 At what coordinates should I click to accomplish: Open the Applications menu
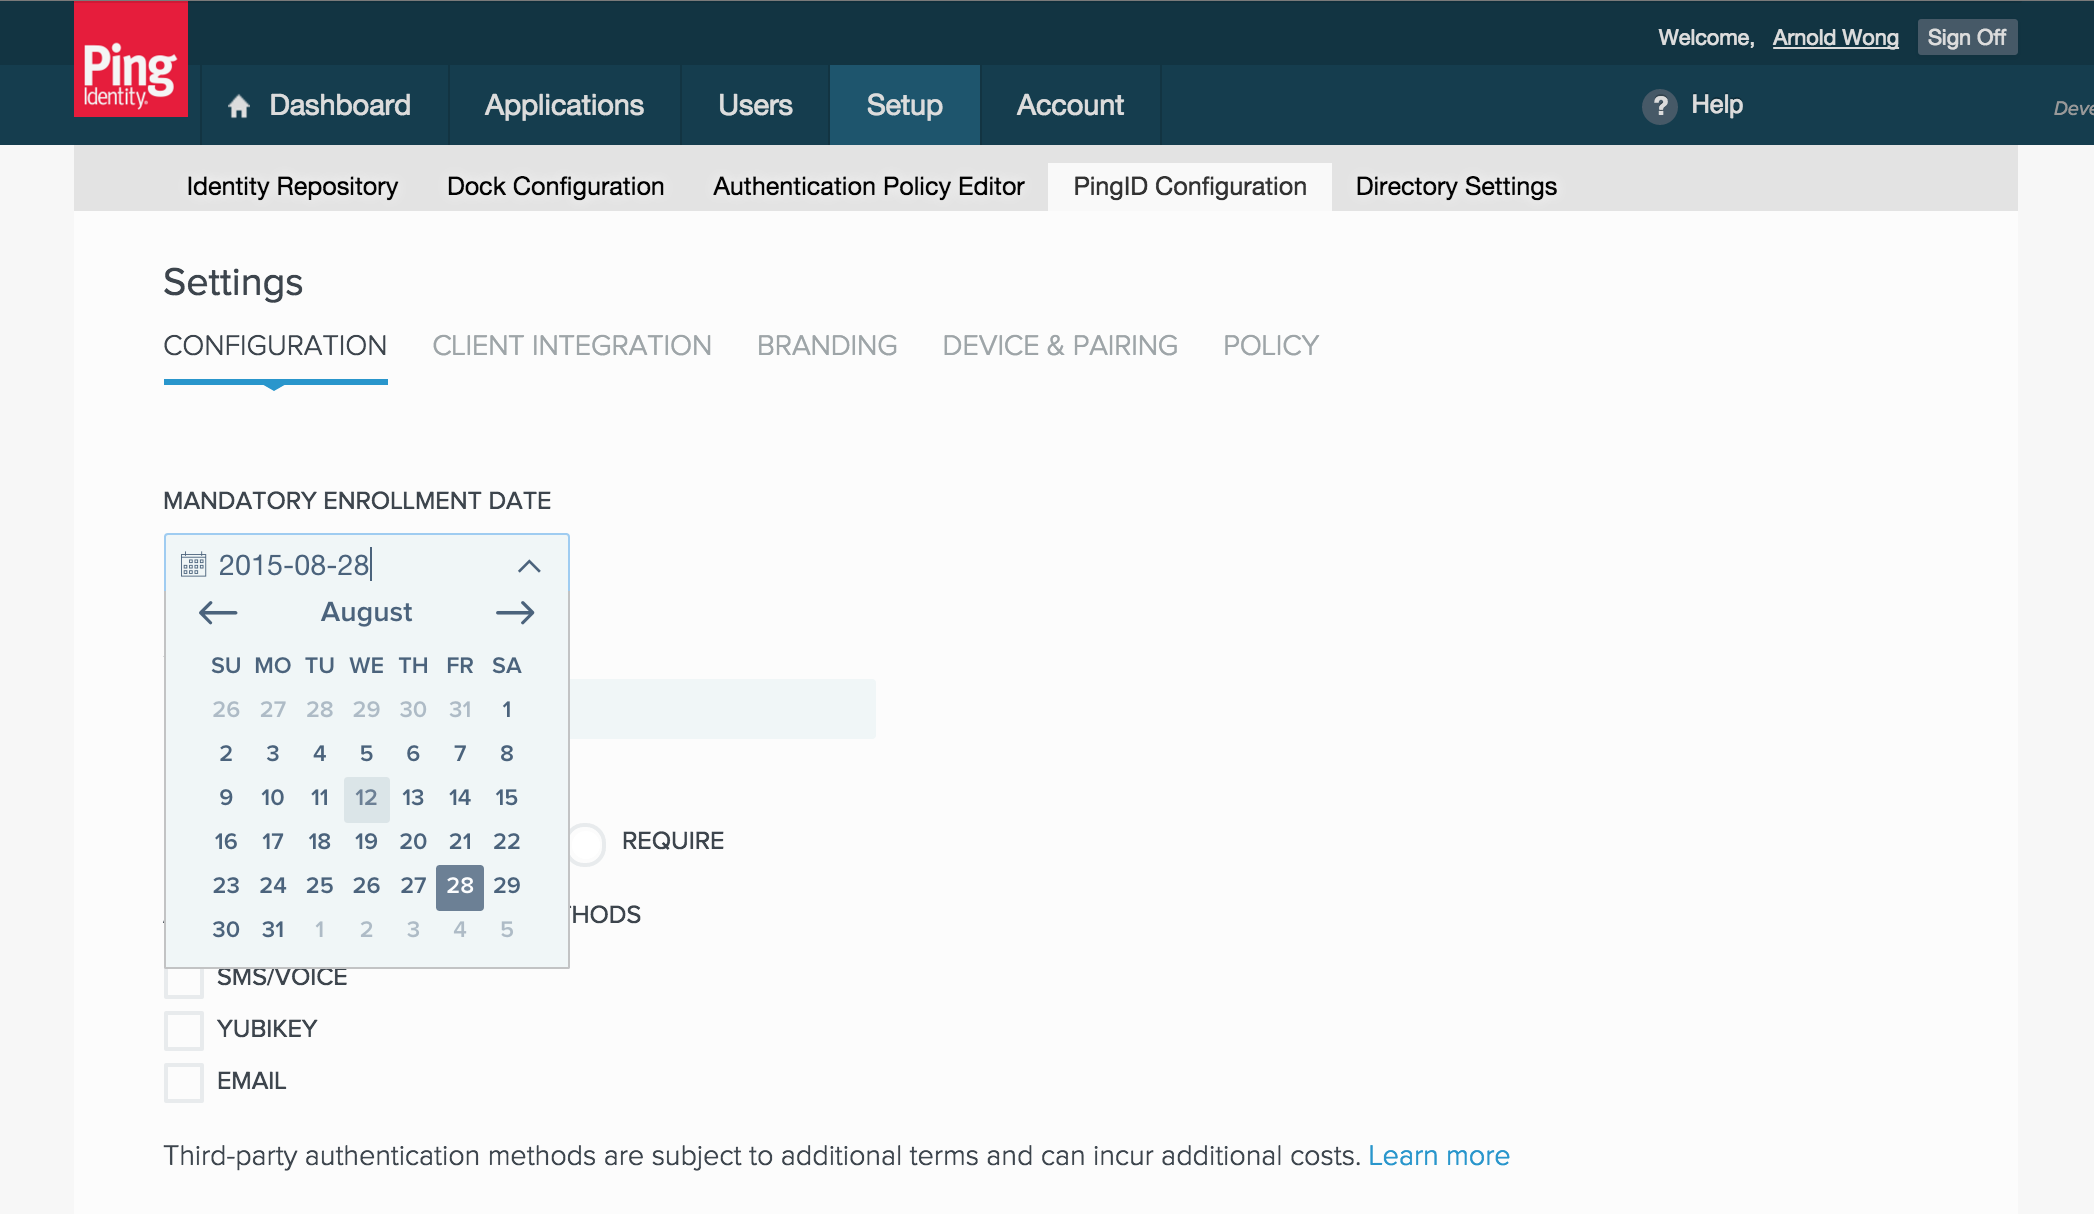coord(564,106)
